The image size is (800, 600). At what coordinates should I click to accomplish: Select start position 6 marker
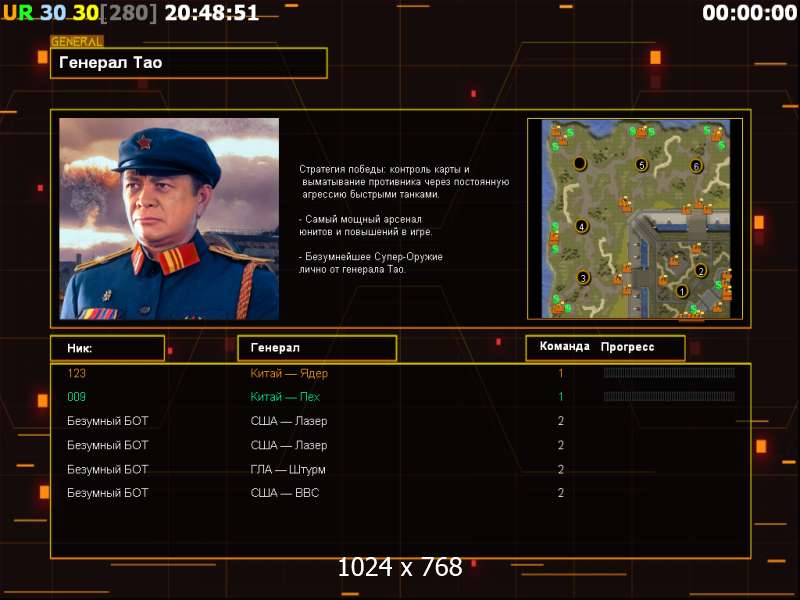pos(696,166)
